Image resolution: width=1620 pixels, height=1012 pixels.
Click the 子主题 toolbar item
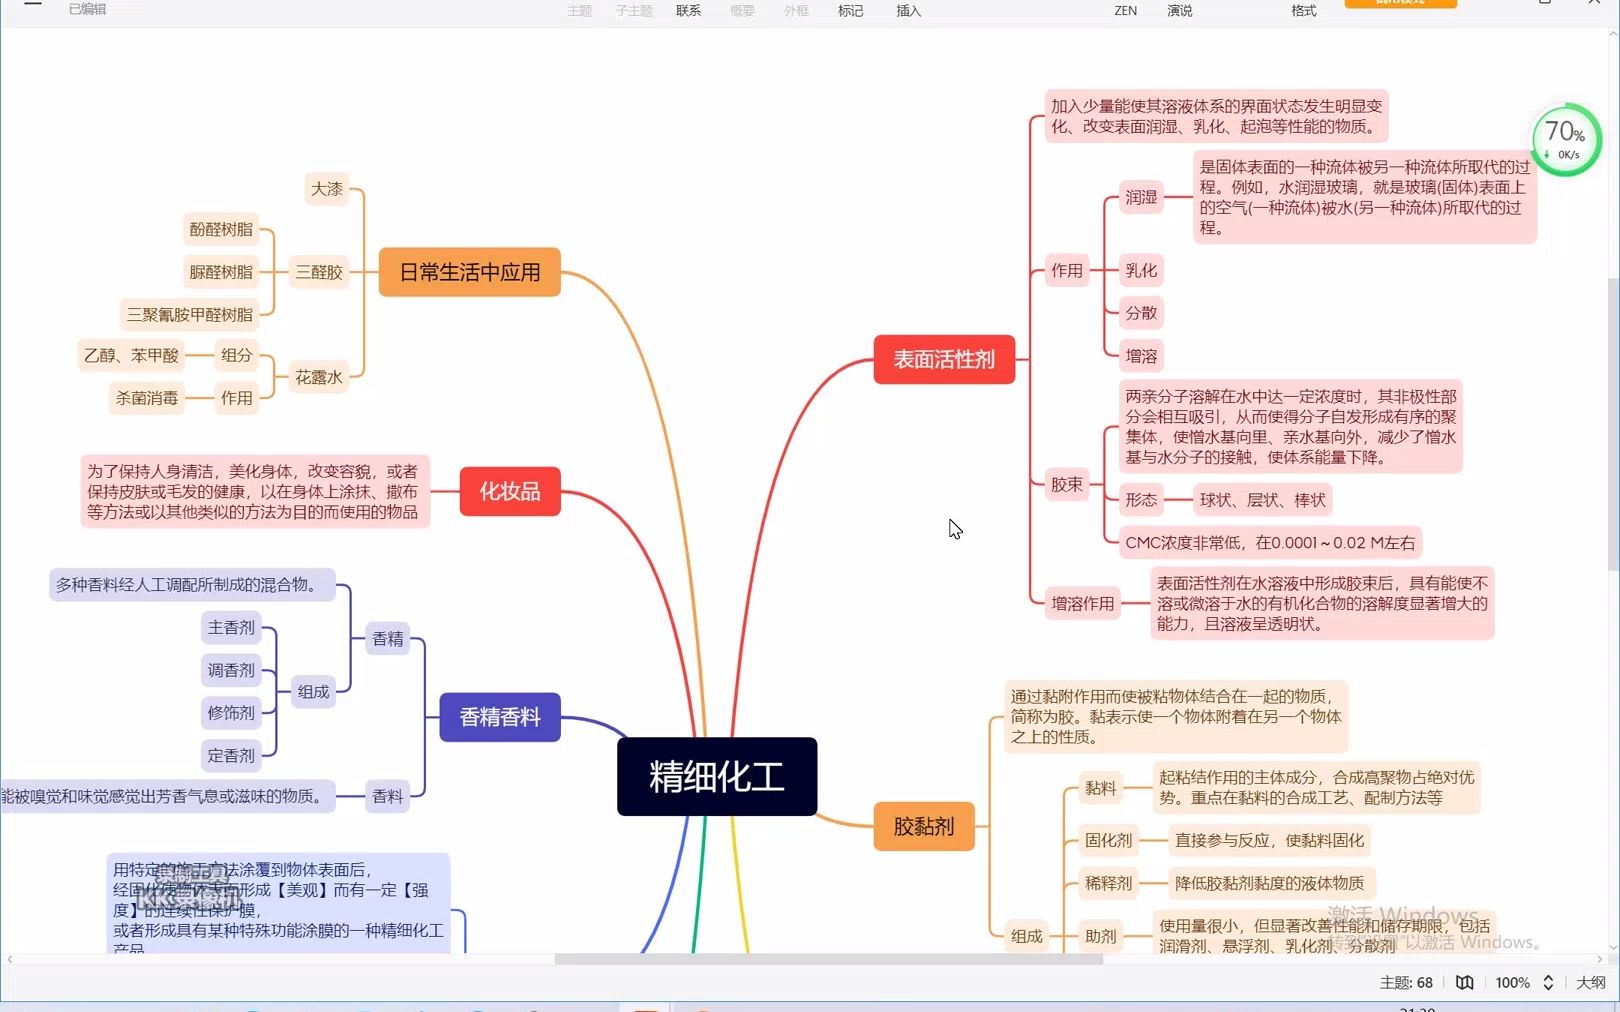634,11
